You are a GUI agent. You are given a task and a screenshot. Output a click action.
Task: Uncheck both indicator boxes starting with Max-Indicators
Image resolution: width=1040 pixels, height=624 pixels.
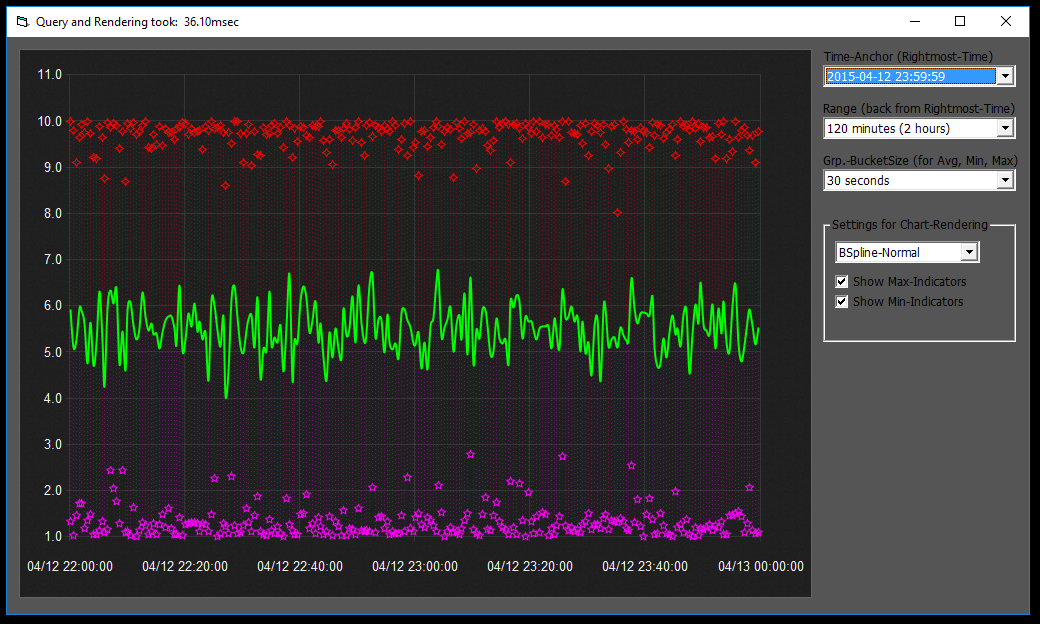coord(841,281)
